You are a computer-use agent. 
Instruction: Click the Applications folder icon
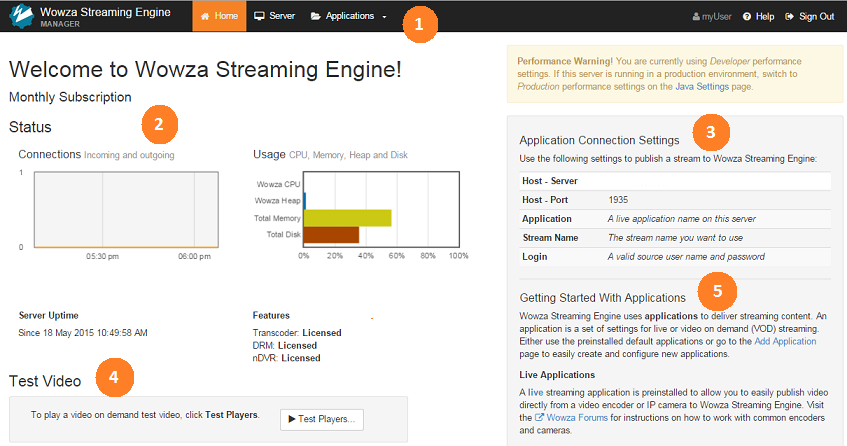pos(316,17)
